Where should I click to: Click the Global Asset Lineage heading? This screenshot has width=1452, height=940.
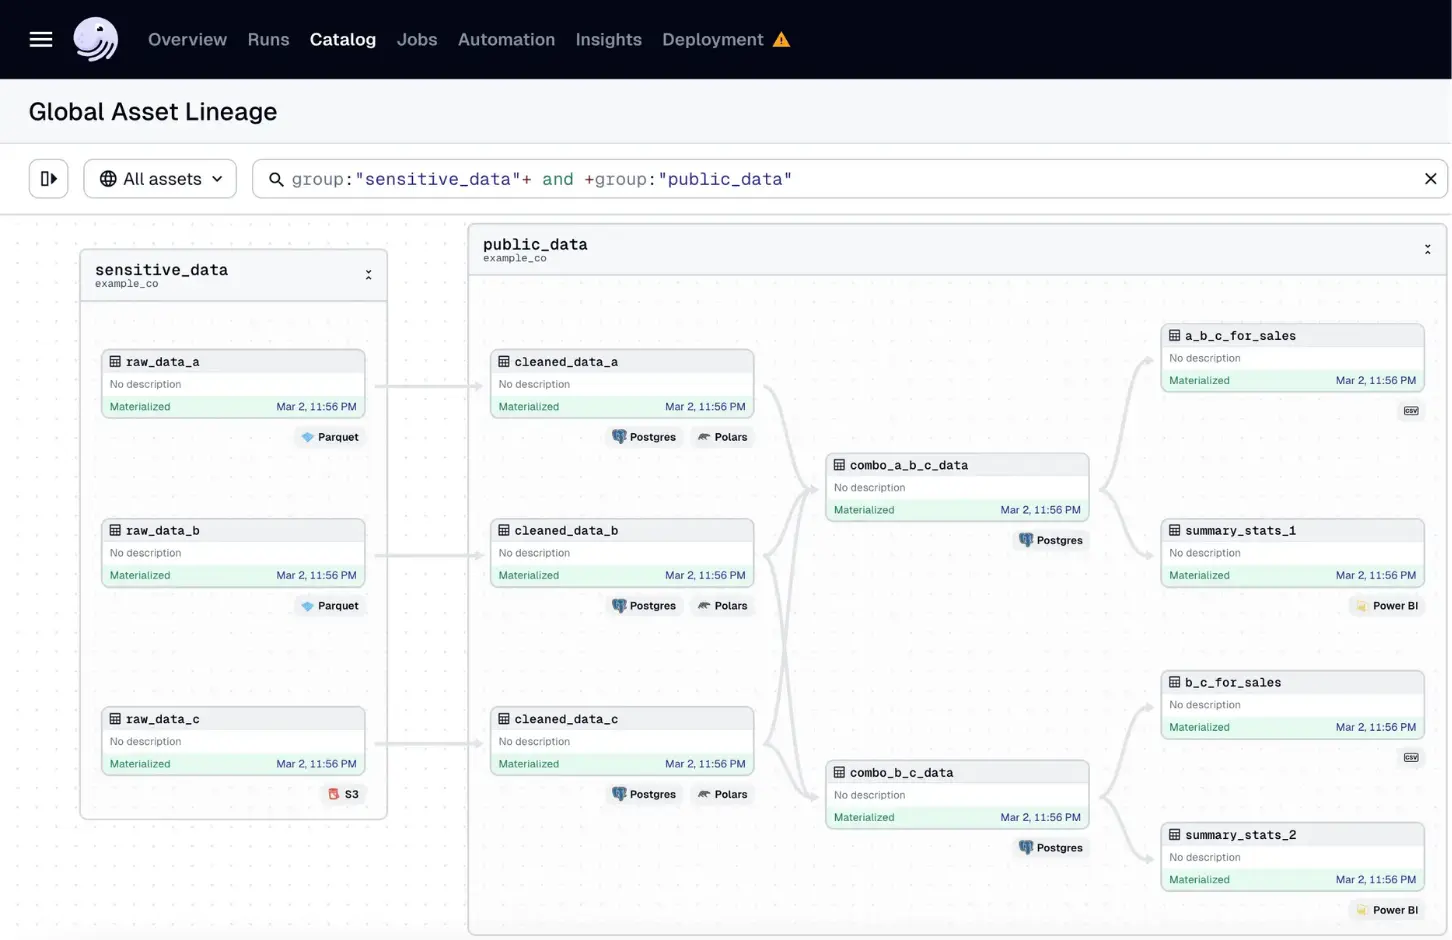click(x=153, y=112)
